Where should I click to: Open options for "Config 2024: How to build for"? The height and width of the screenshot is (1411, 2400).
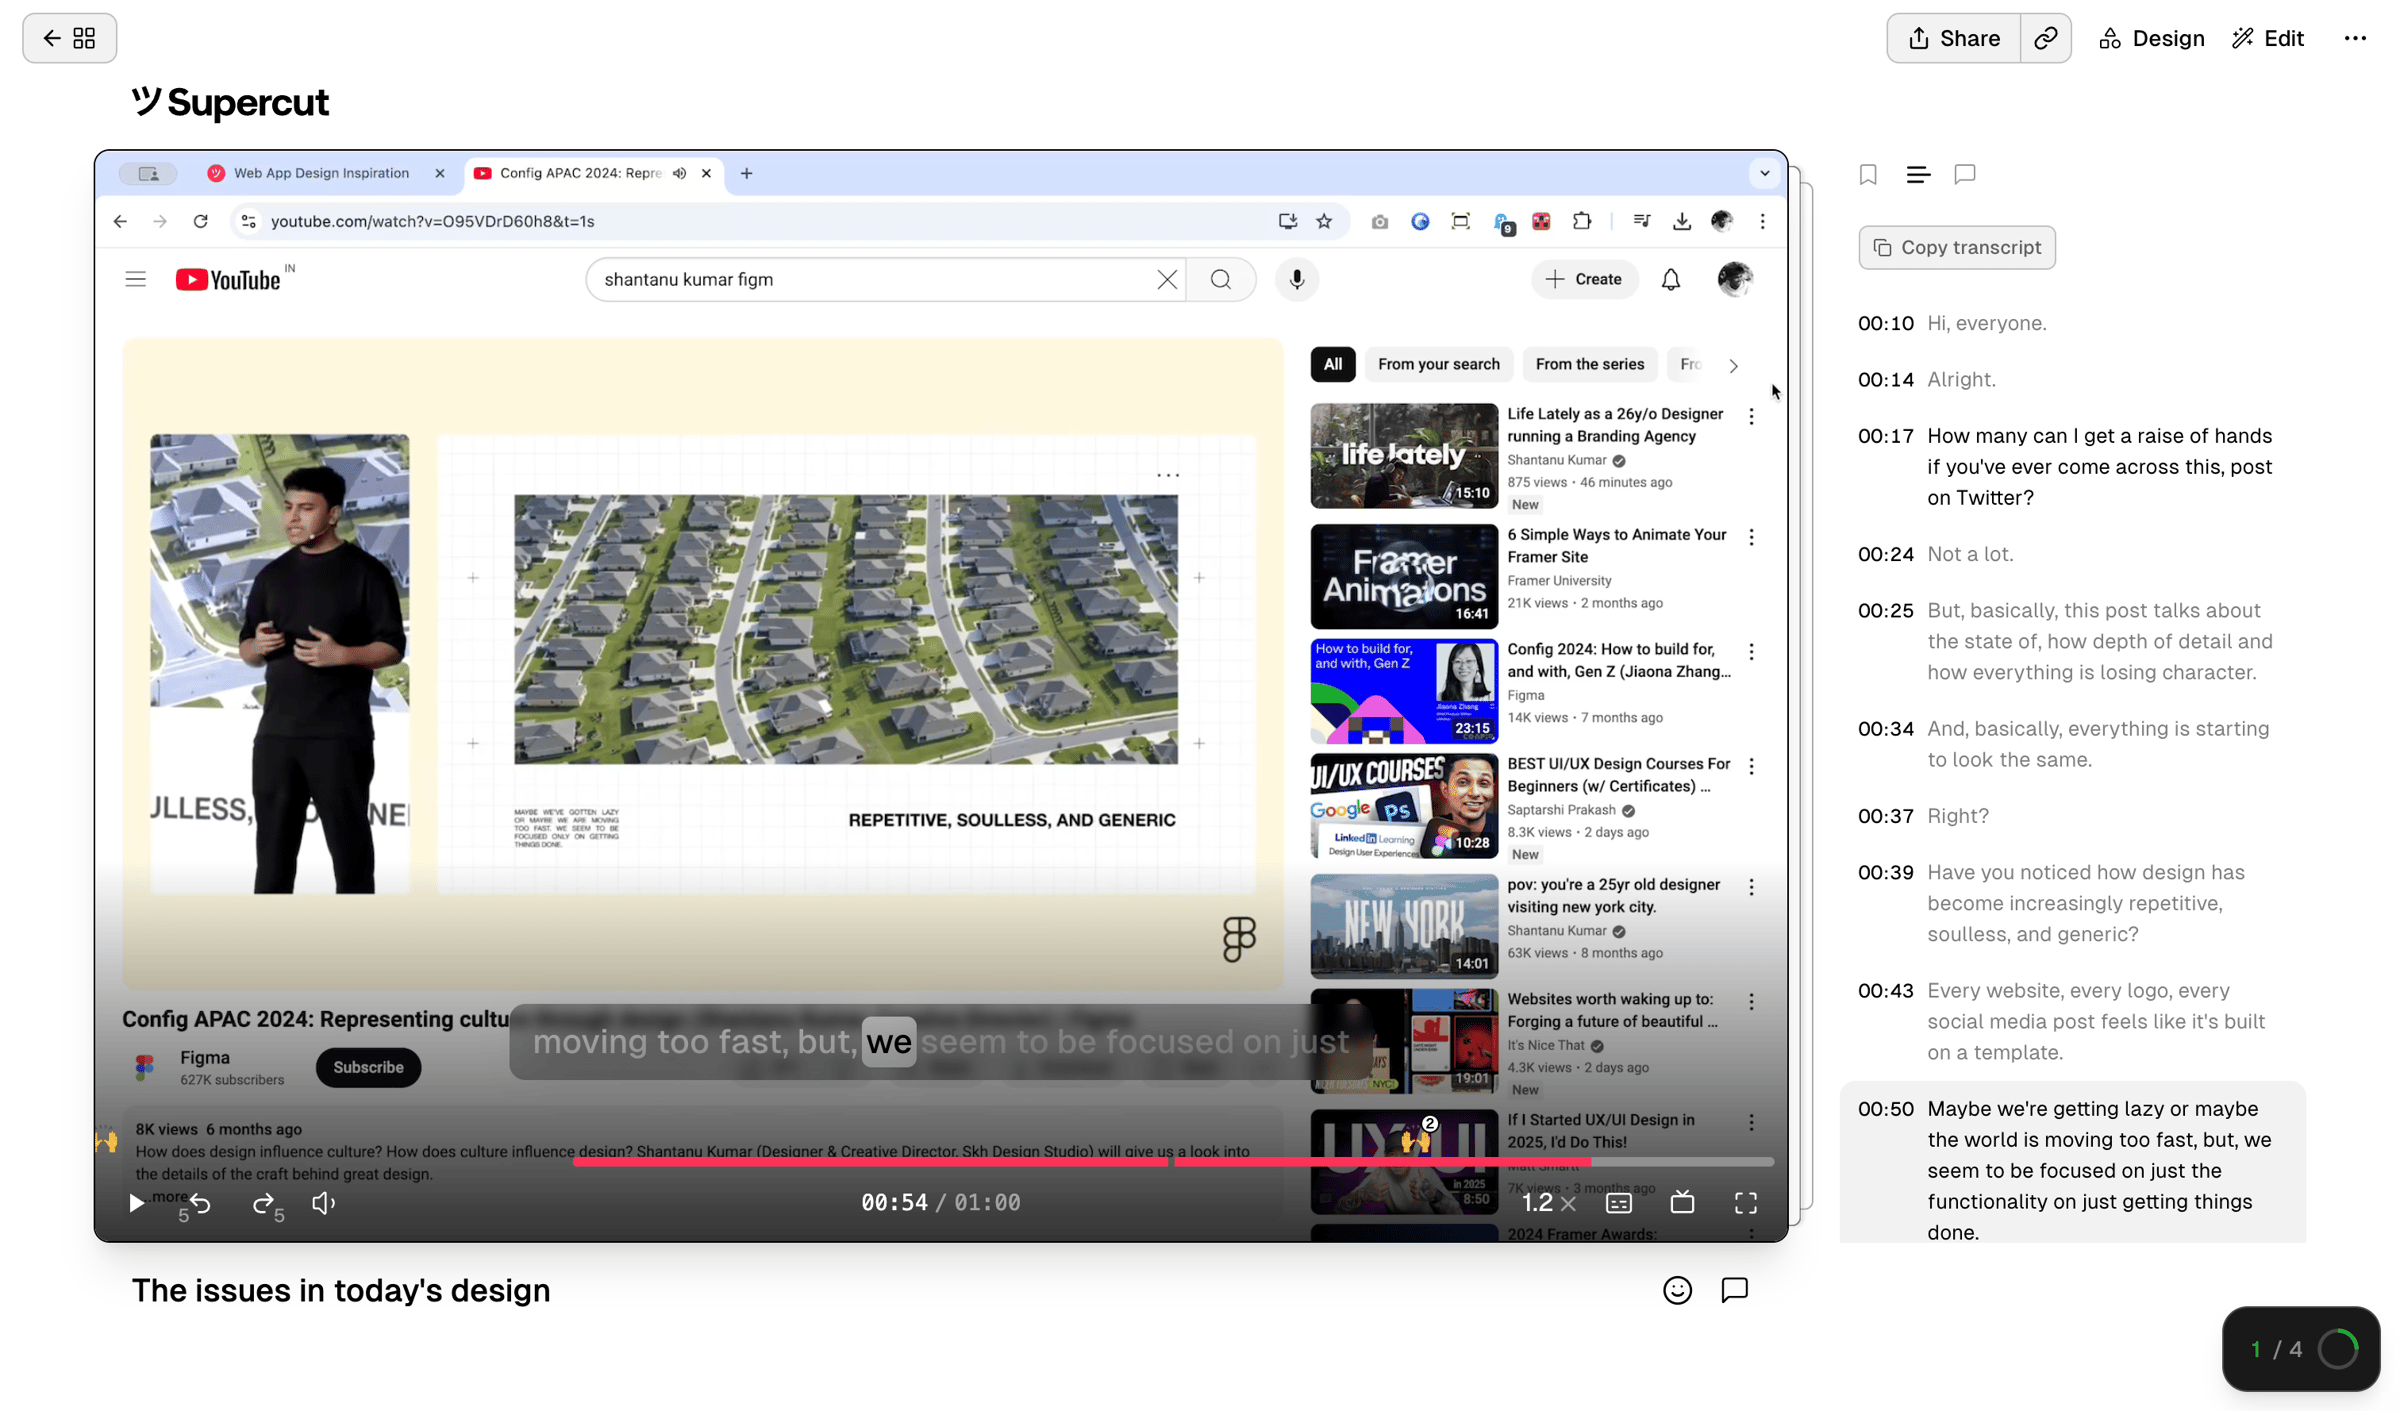[x=1751, y=652]
